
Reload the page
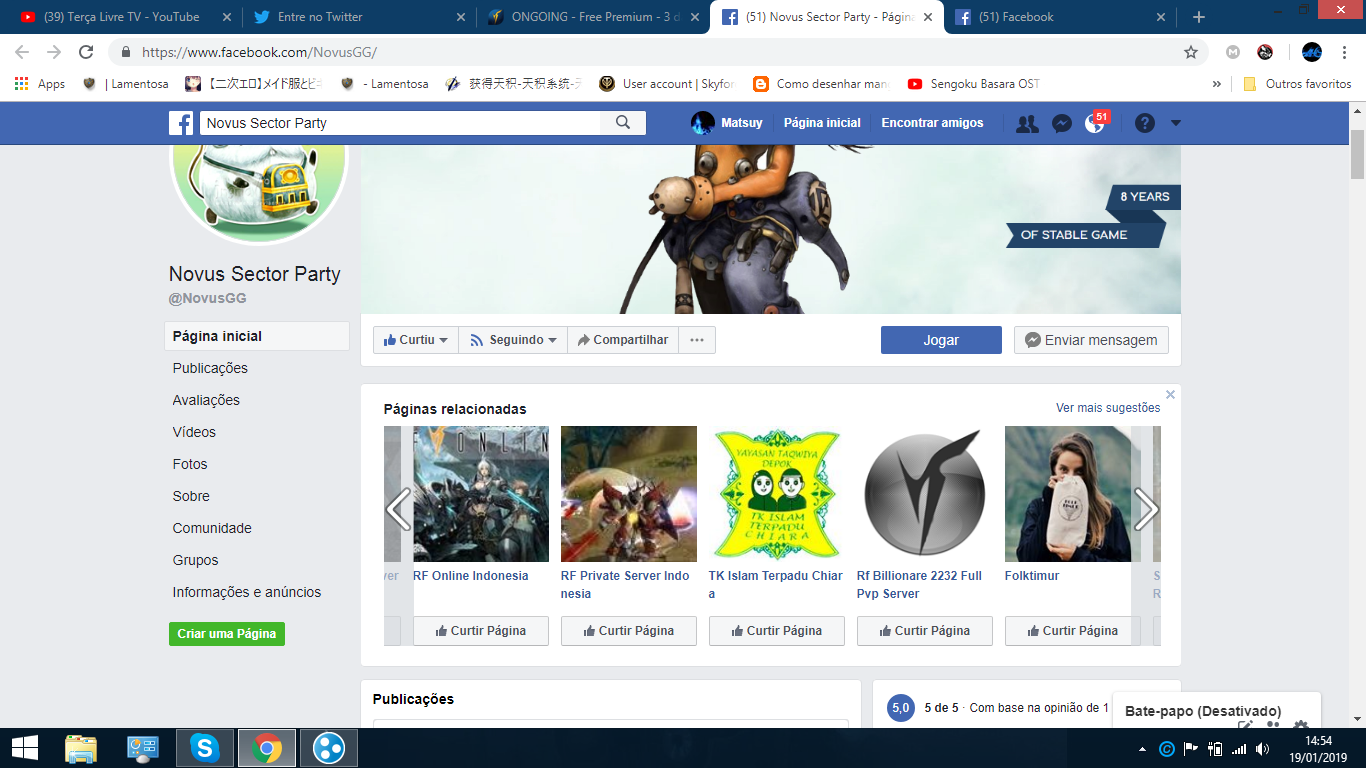point(86,52)
